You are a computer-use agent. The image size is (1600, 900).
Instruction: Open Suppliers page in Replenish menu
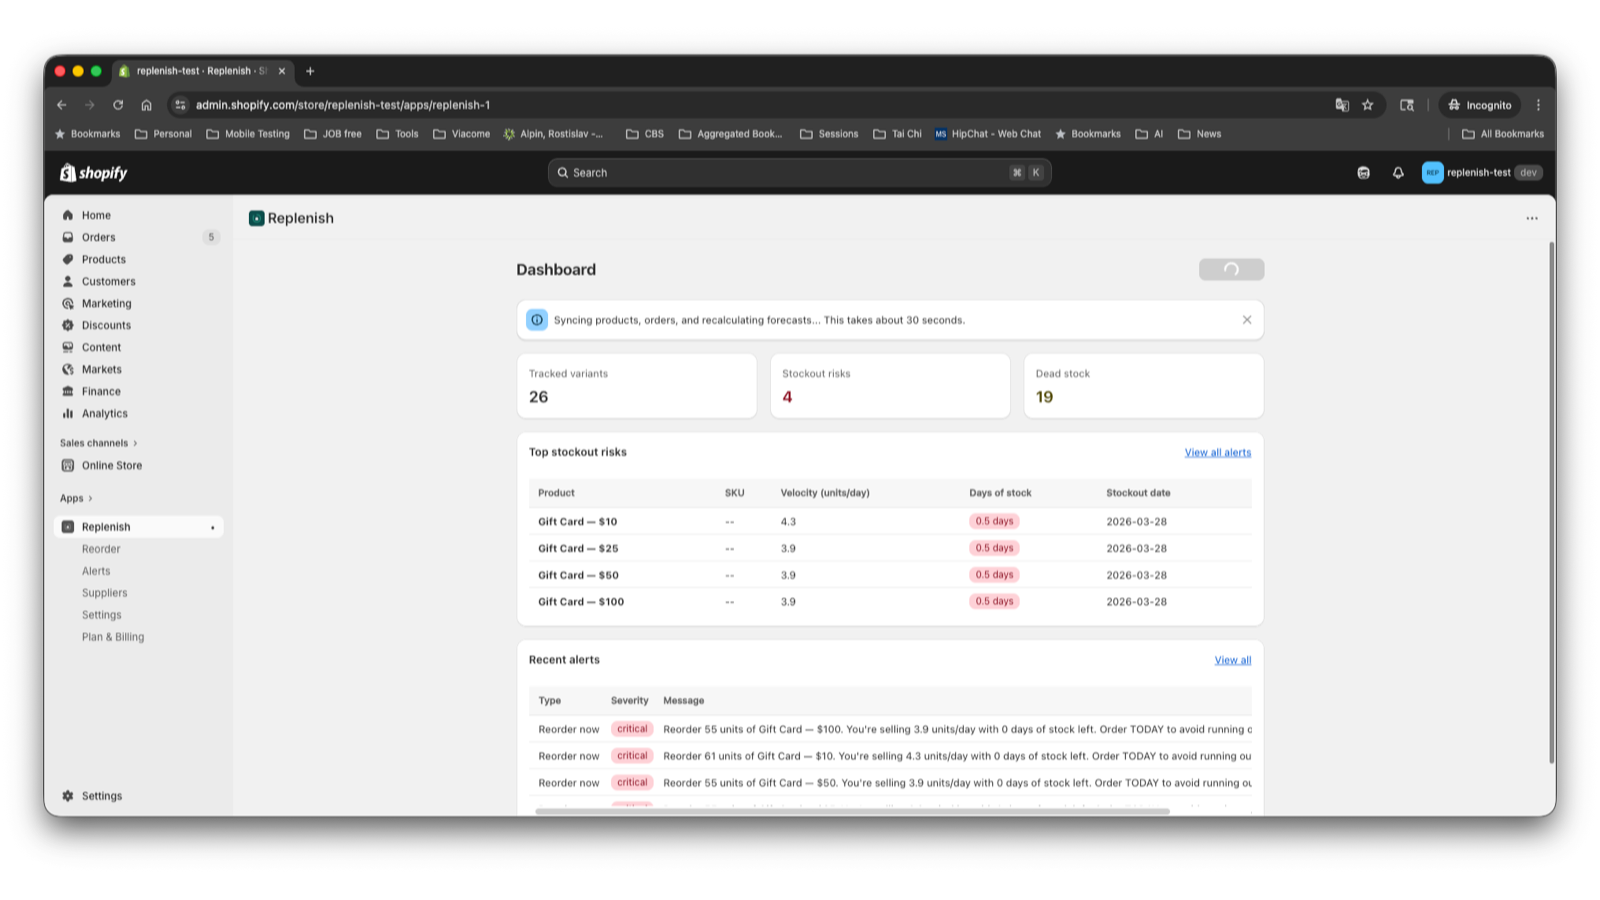tap(105, 593)
